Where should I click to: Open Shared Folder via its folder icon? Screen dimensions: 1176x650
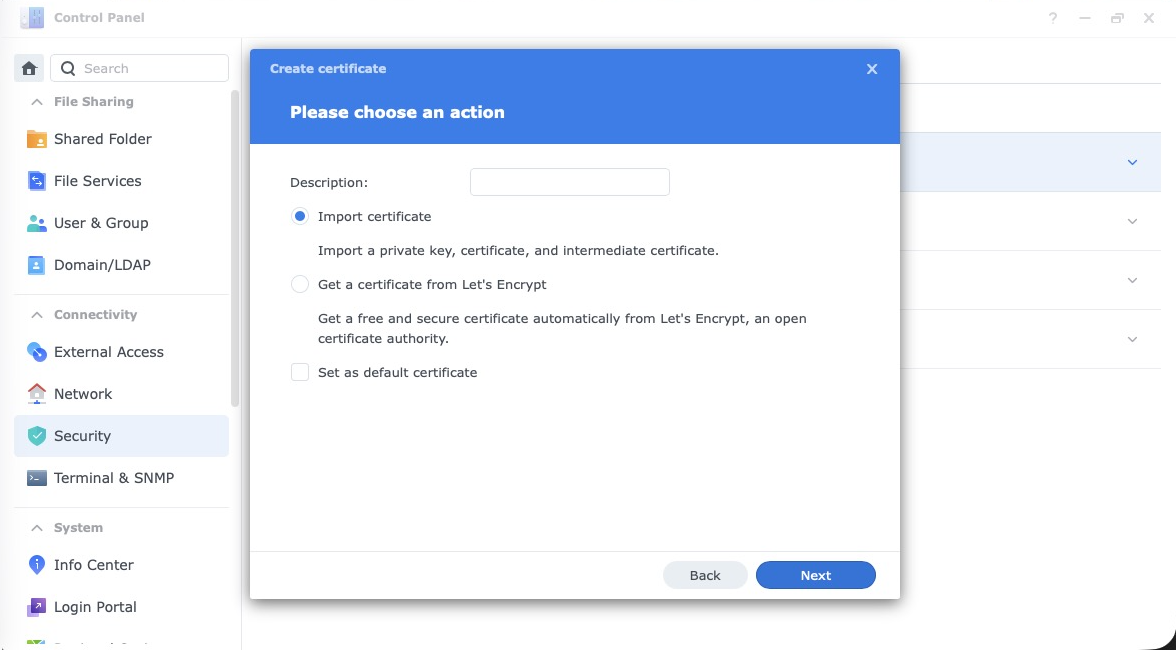(x=37, y=139)
